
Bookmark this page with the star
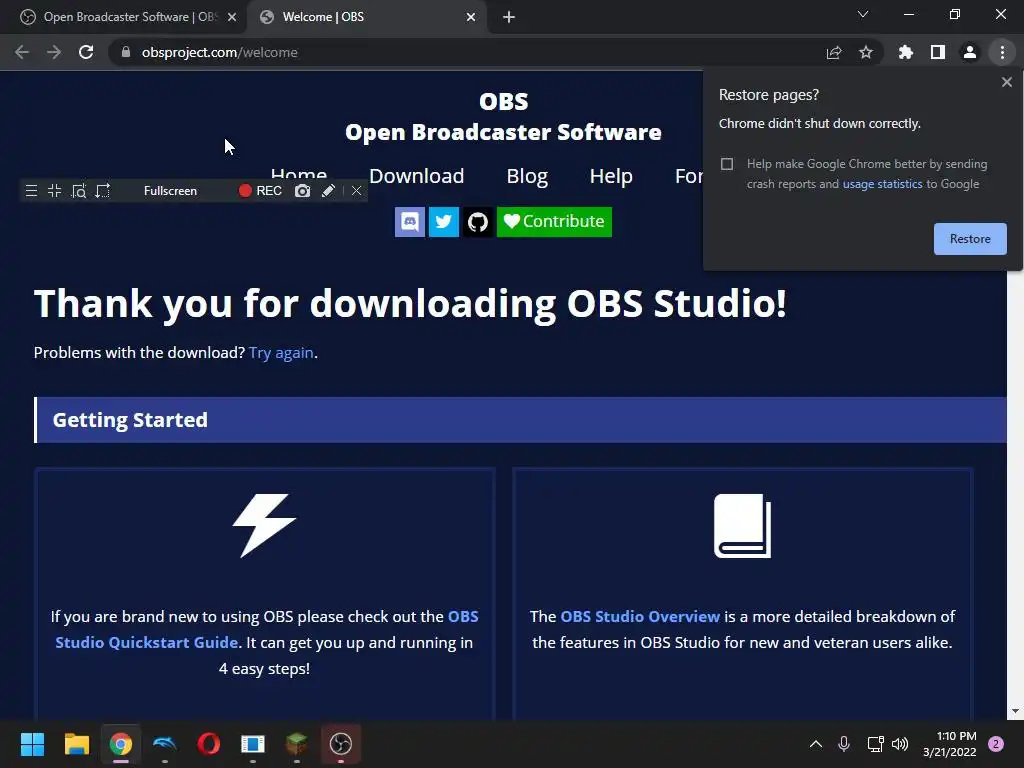pyautogui.click(x=866, y=52)
